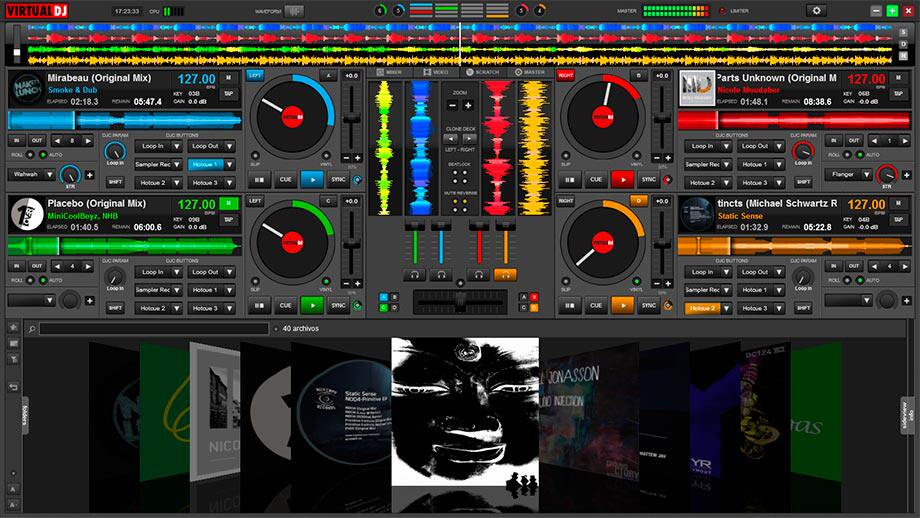Expand the Sampler Rec dropdown on Placebo deck

click(177, 290)
